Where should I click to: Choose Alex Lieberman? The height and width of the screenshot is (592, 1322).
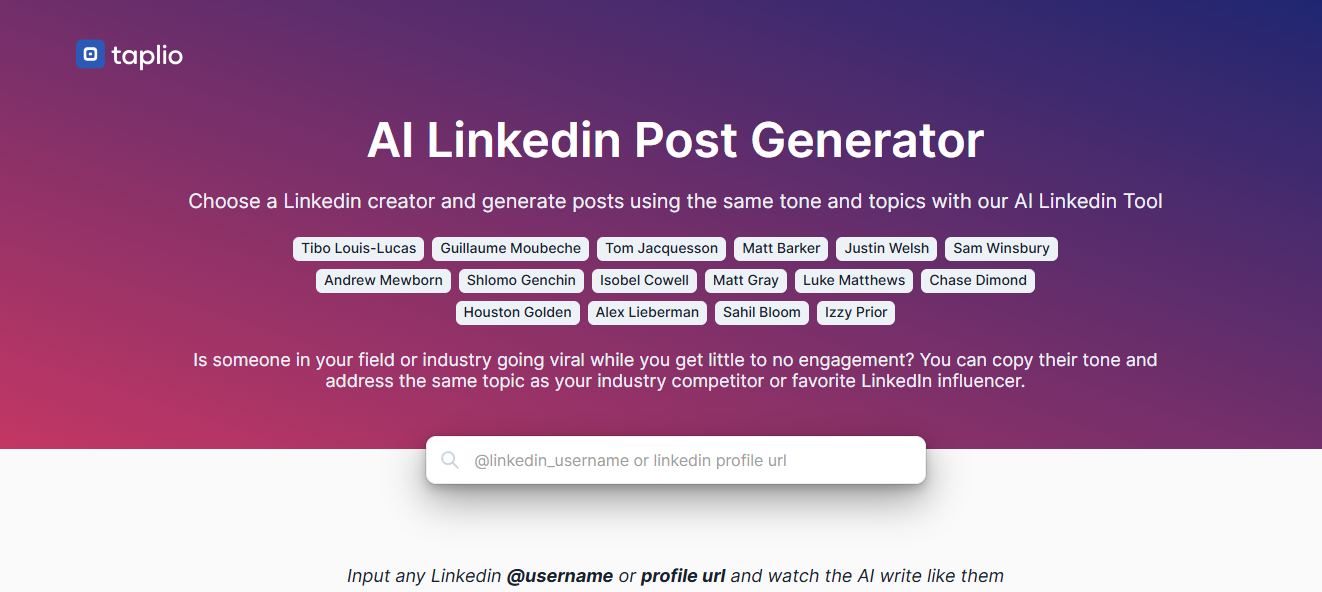[647, 312]
